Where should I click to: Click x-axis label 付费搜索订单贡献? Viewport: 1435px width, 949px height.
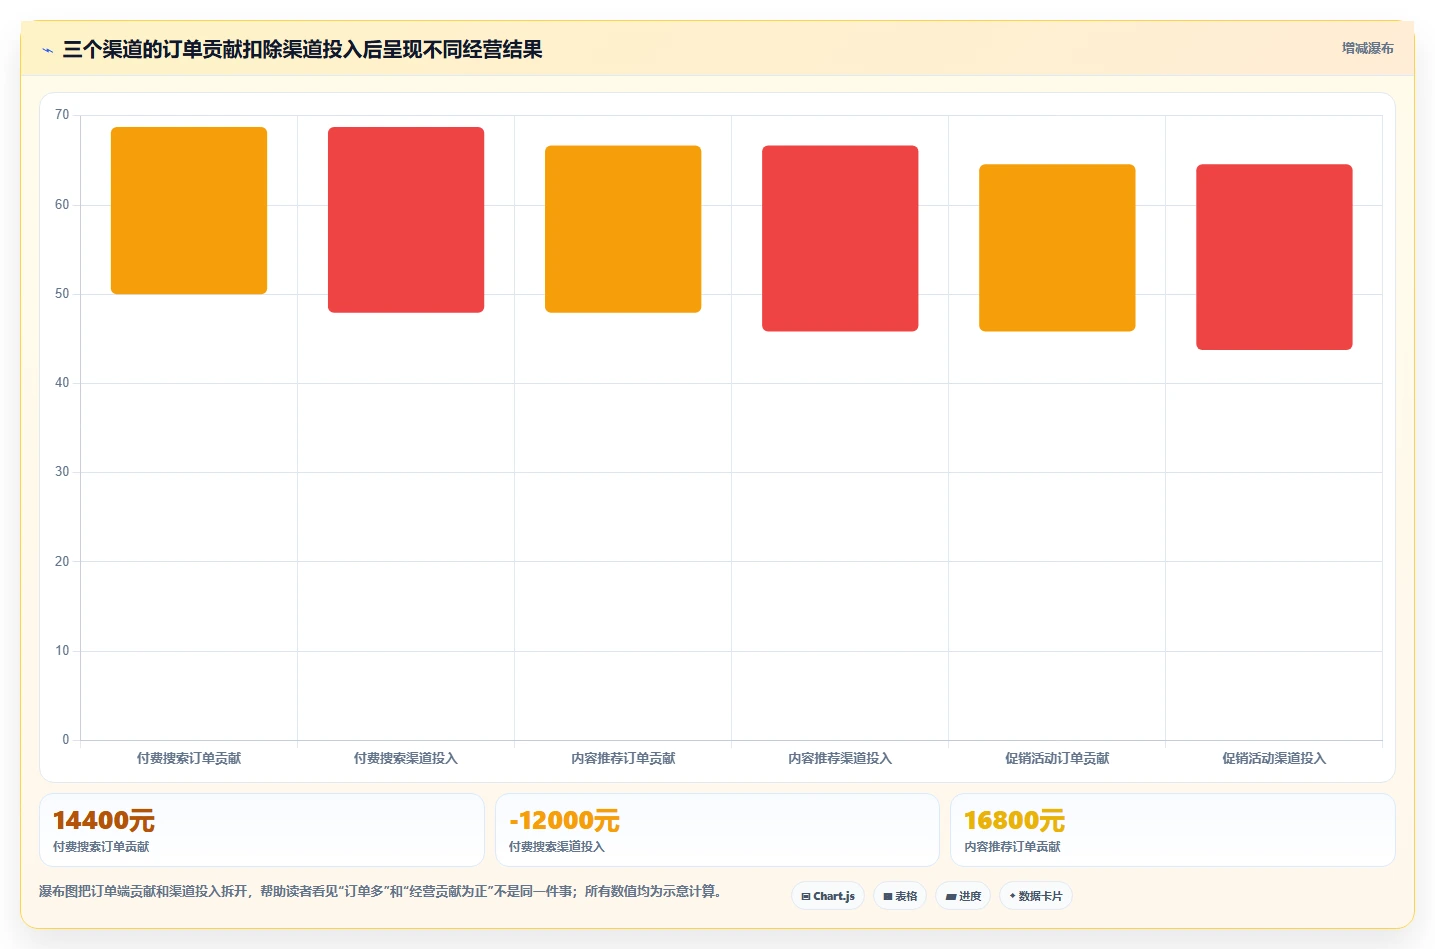(x=189, y=758)
